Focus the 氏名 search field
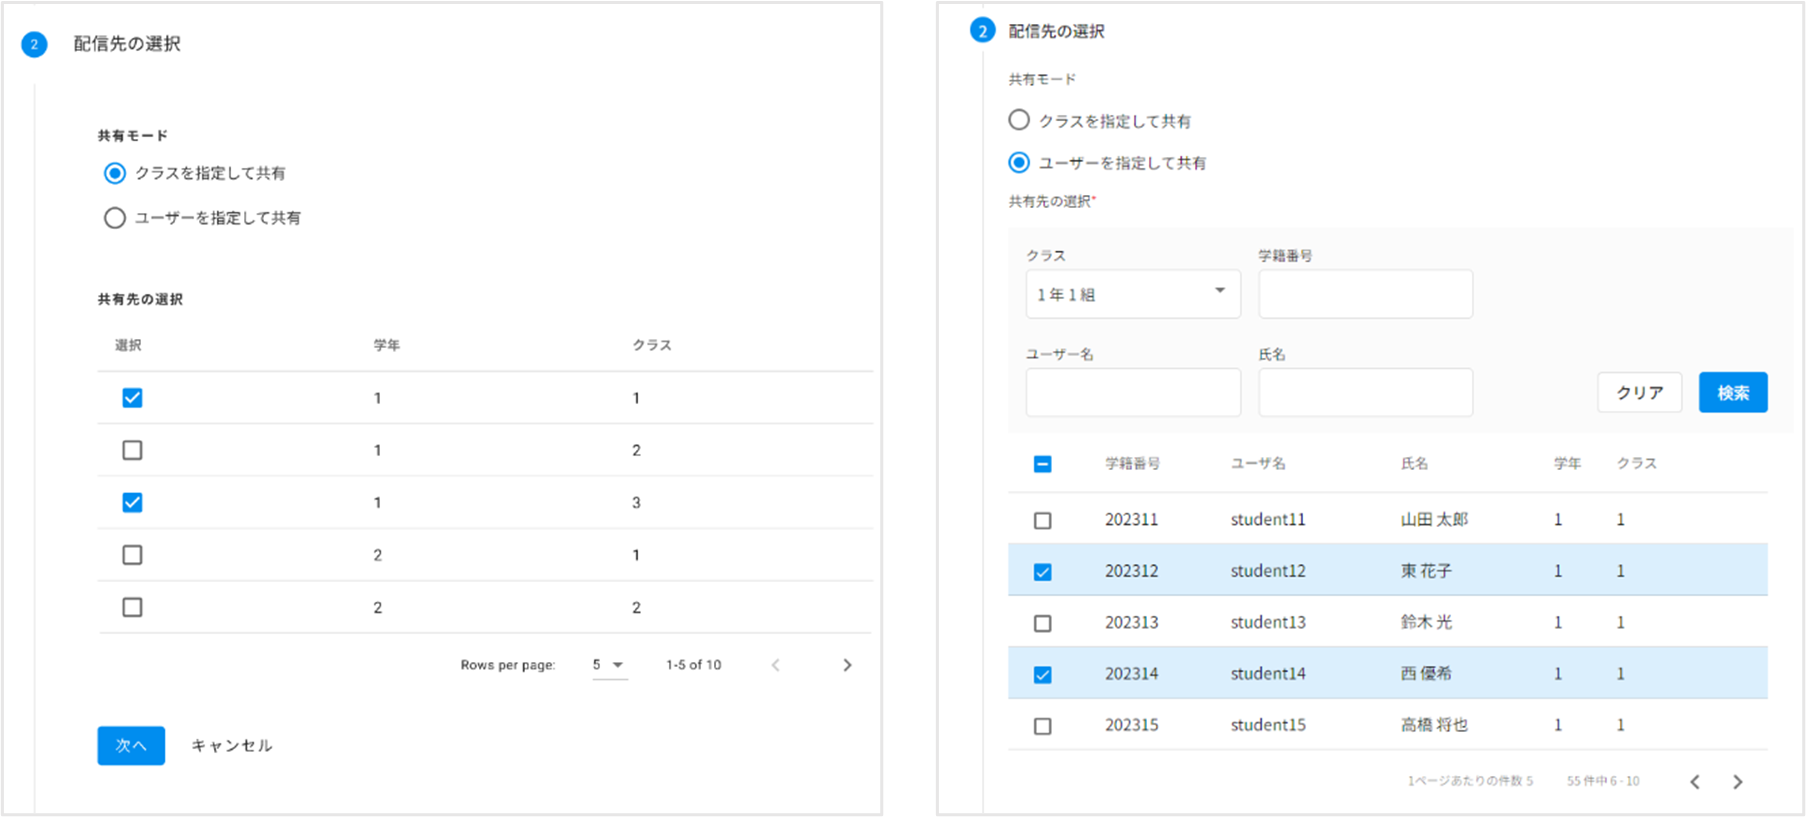Viewport: 1806px width, 817px height. point(1365,392)
